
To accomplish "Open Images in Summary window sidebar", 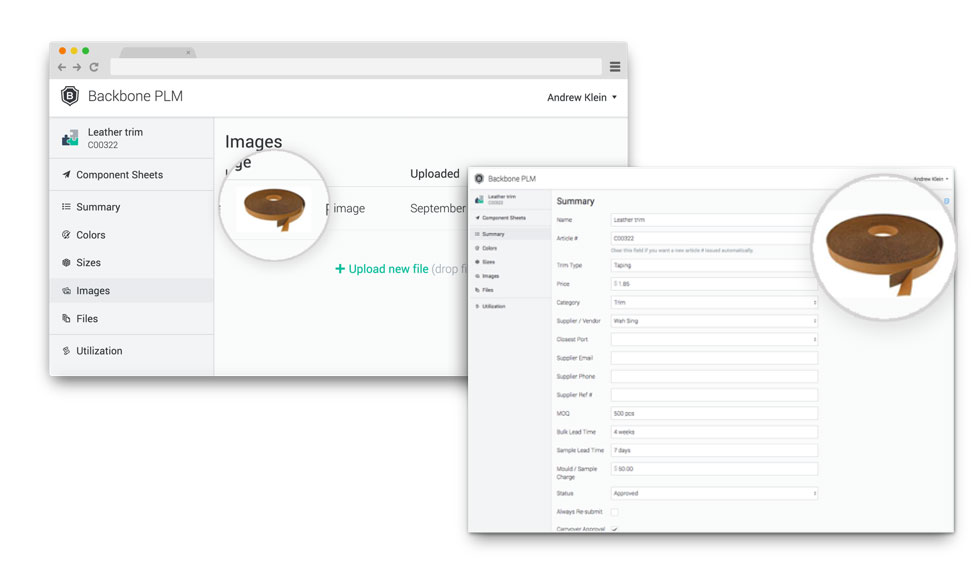I will (490, 276).
